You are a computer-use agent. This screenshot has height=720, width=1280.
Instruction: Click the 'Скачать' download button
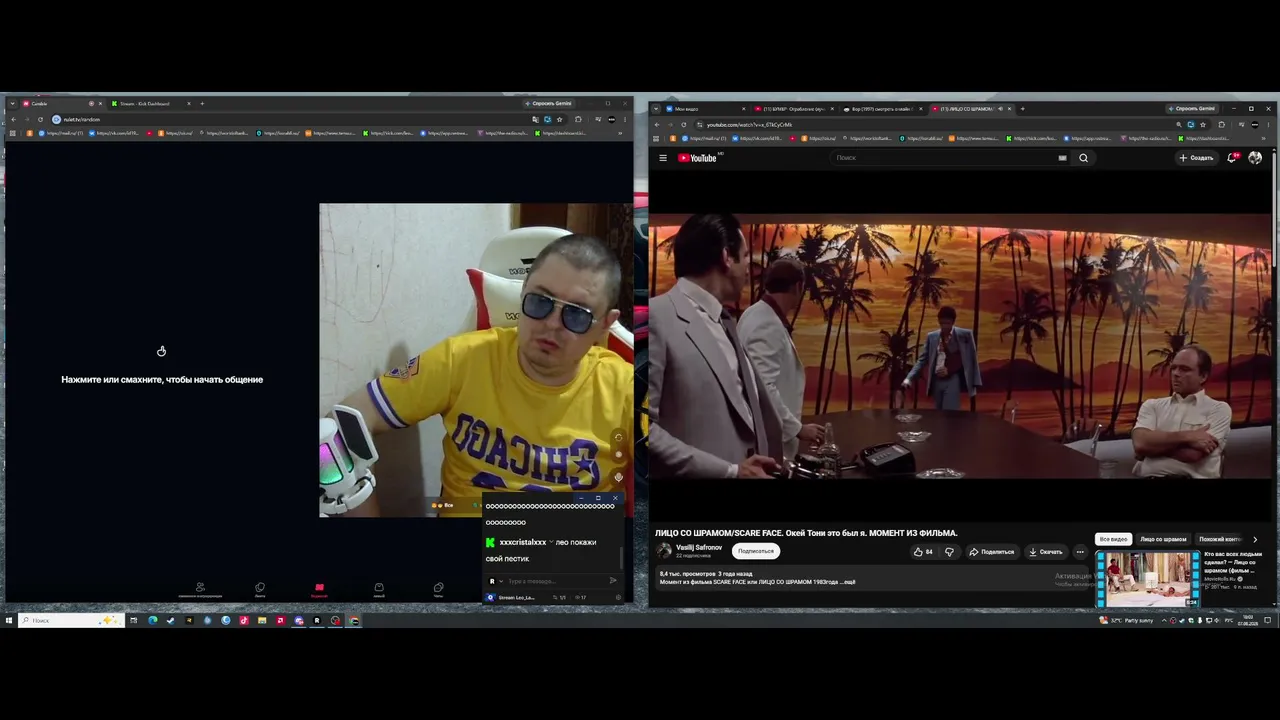pos(1045,552)
